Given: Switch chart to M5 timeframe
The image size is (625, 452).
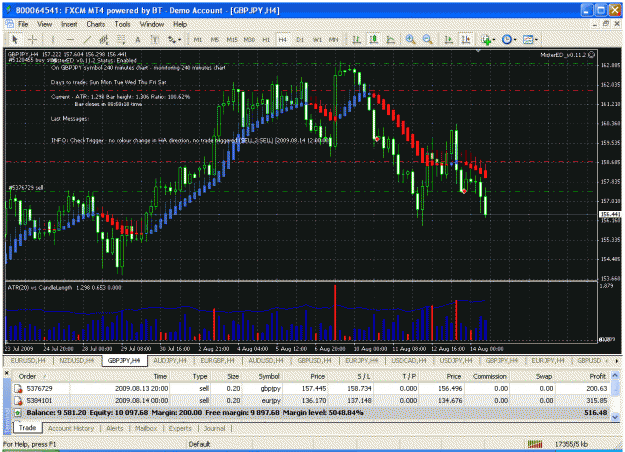Looking at the screenshot, I should pyautogui.click(x=214, y=39).
